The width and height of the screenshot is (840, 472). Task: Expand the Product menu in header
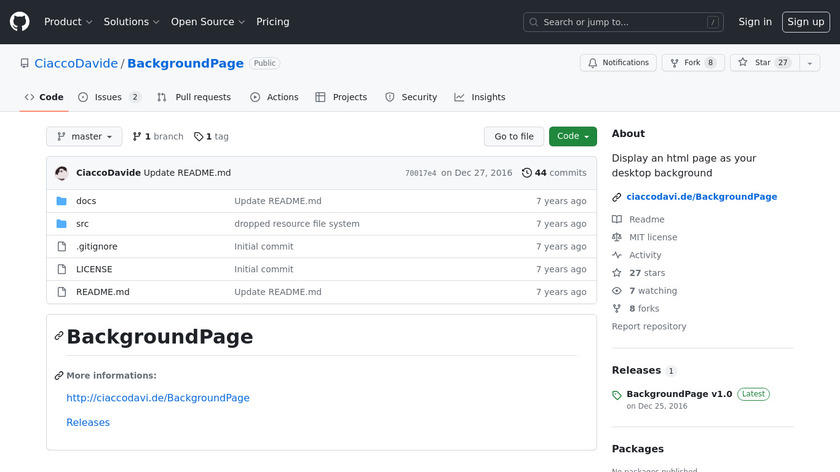tap(68, 22)
